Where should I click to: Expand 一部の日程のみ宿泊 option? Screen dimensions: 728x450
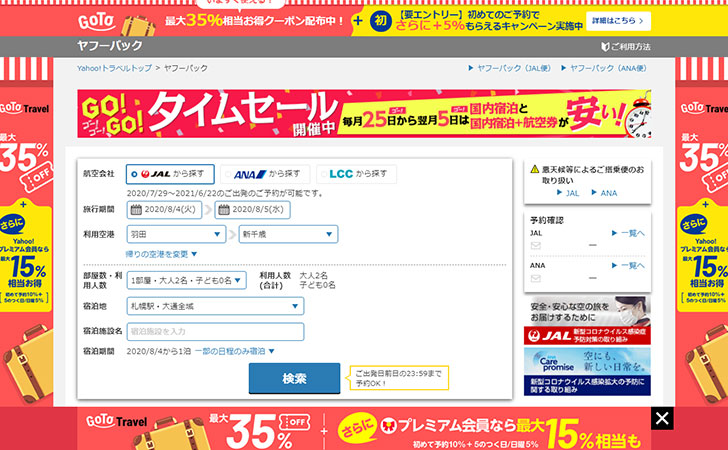[x=234, y=352]
